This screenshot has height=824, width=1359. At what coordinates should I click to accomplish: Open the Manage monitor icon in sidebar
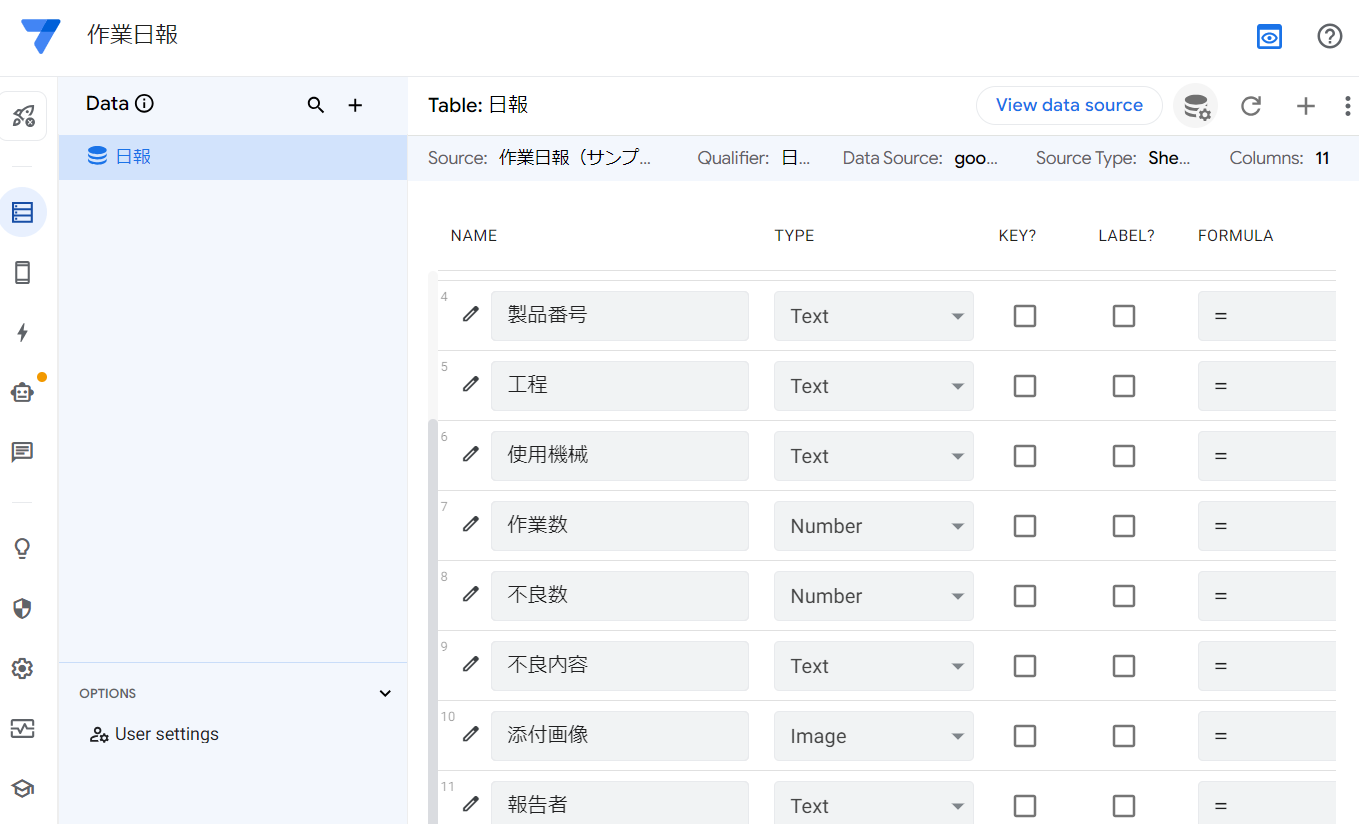tap(23, 728)
